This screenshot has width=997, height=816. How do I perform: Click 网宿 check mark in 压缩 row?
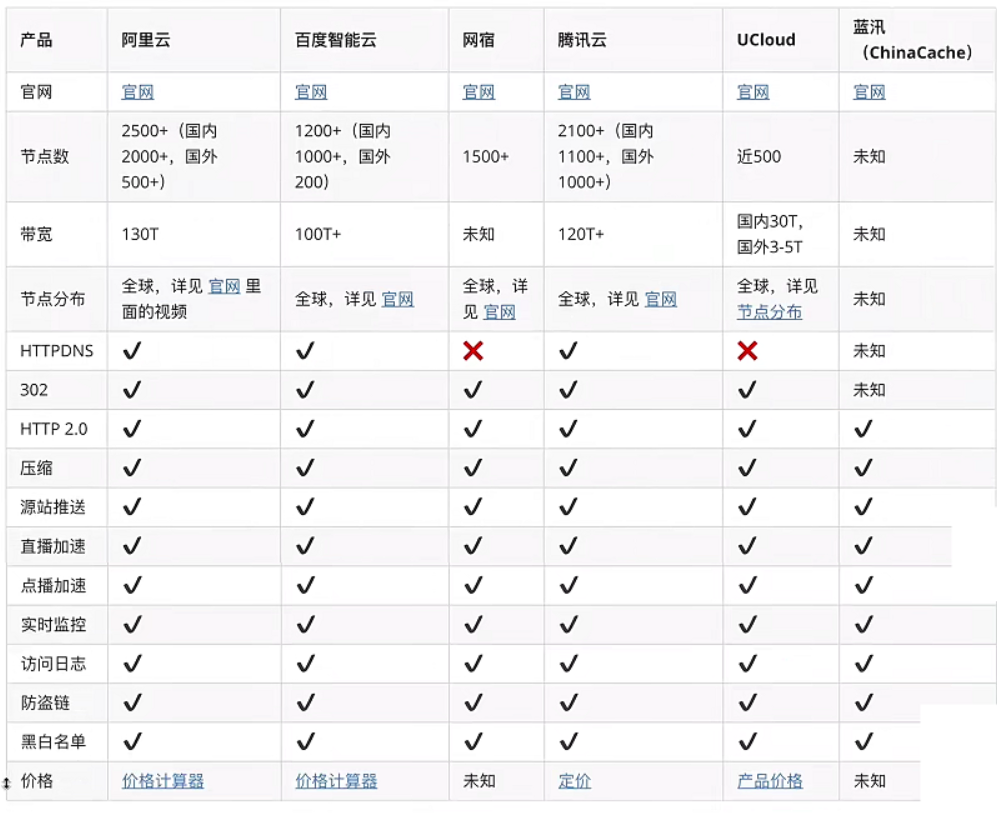[473, 468]
